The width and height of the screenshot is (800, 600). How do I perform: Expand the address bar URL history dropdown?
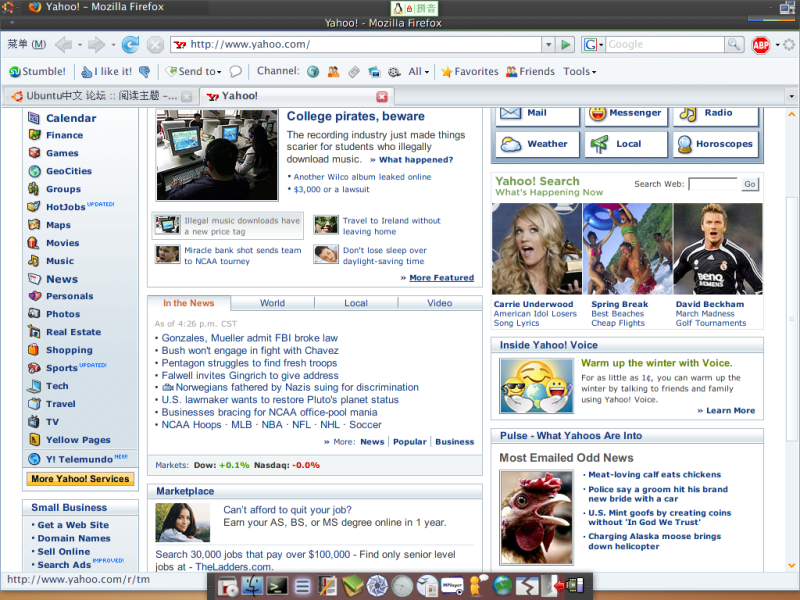point(548,44)
